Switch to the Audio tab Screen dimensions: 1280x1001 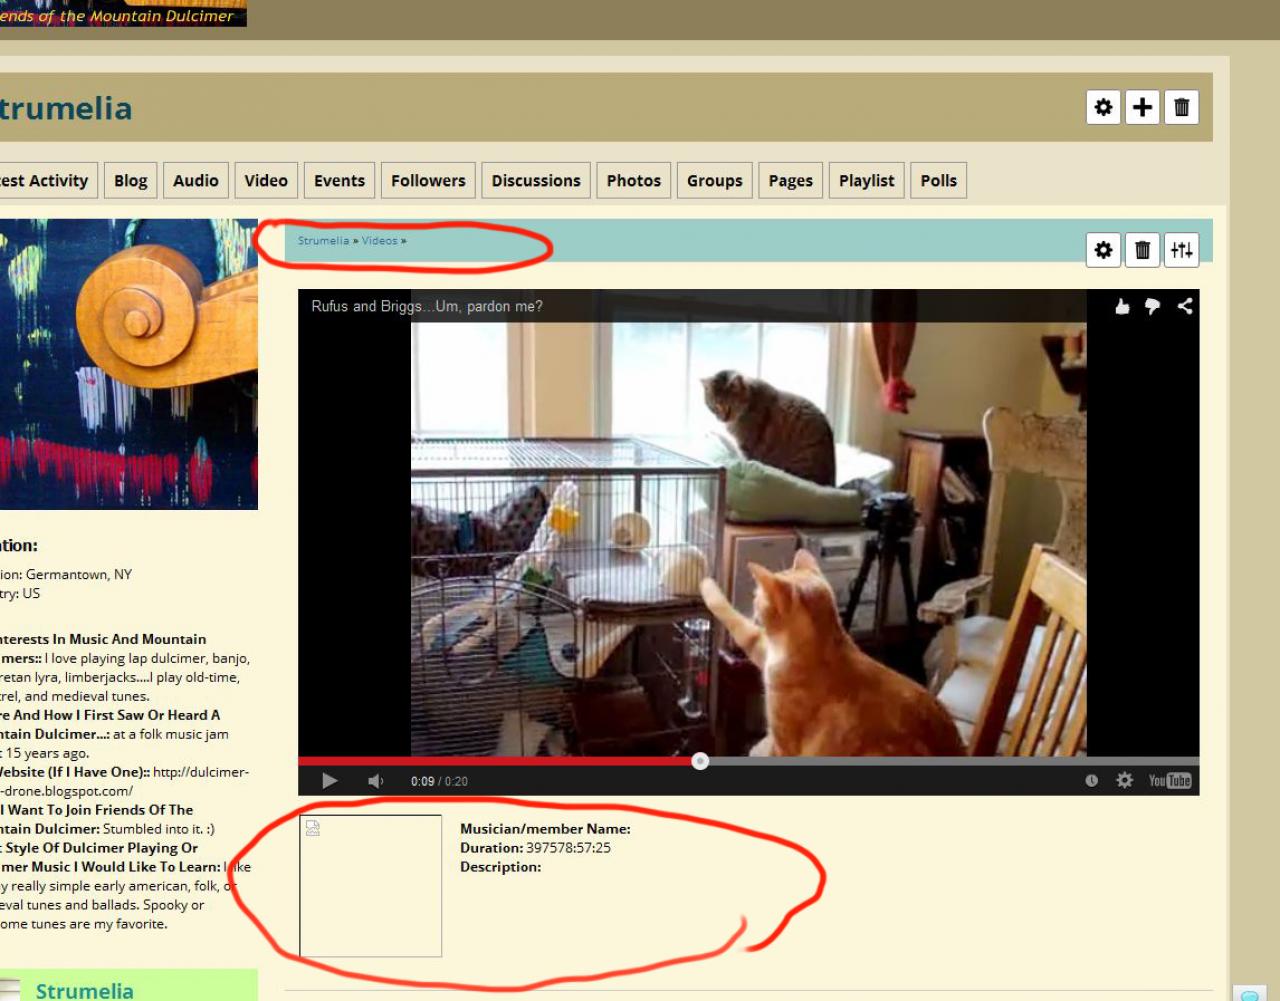click(196, 181)
